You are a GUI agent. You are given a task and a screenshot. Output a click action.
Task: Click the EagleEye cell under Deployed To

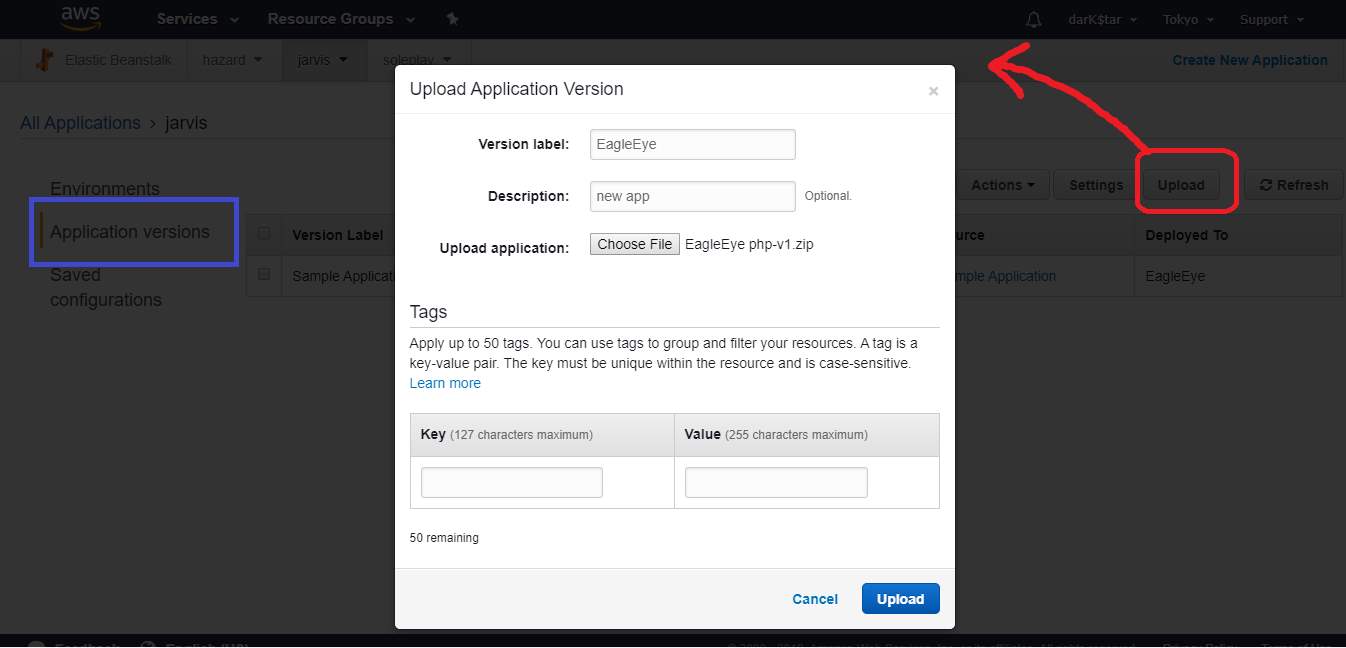click(1175, 276)
